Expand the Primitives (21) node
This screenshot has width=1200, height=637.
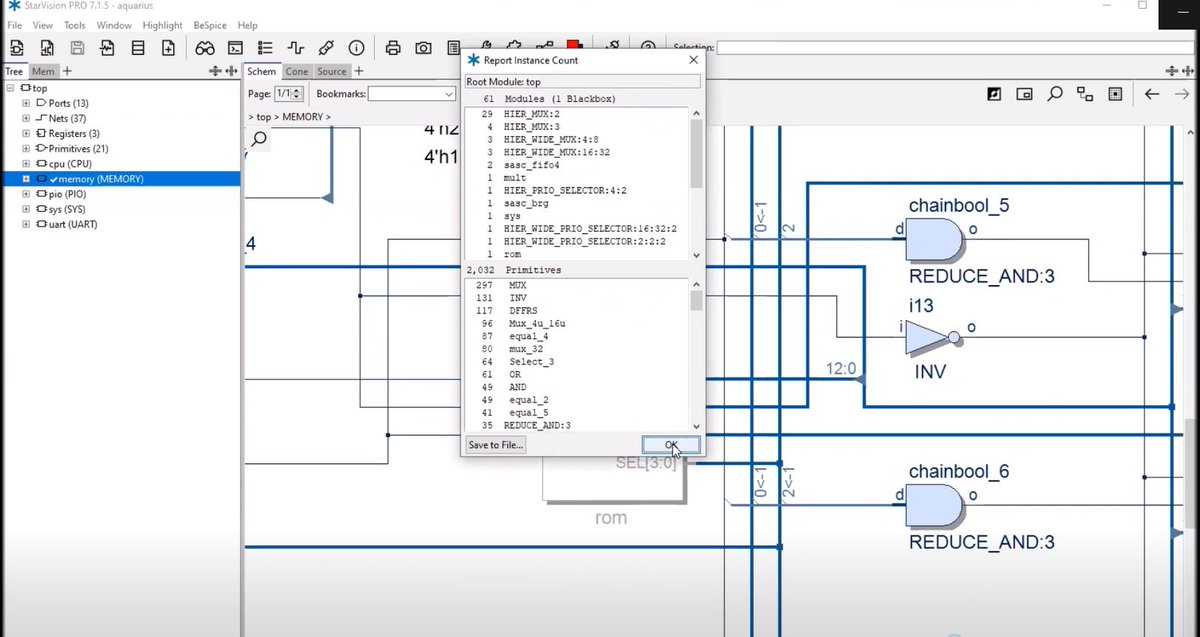coord(27,148)
